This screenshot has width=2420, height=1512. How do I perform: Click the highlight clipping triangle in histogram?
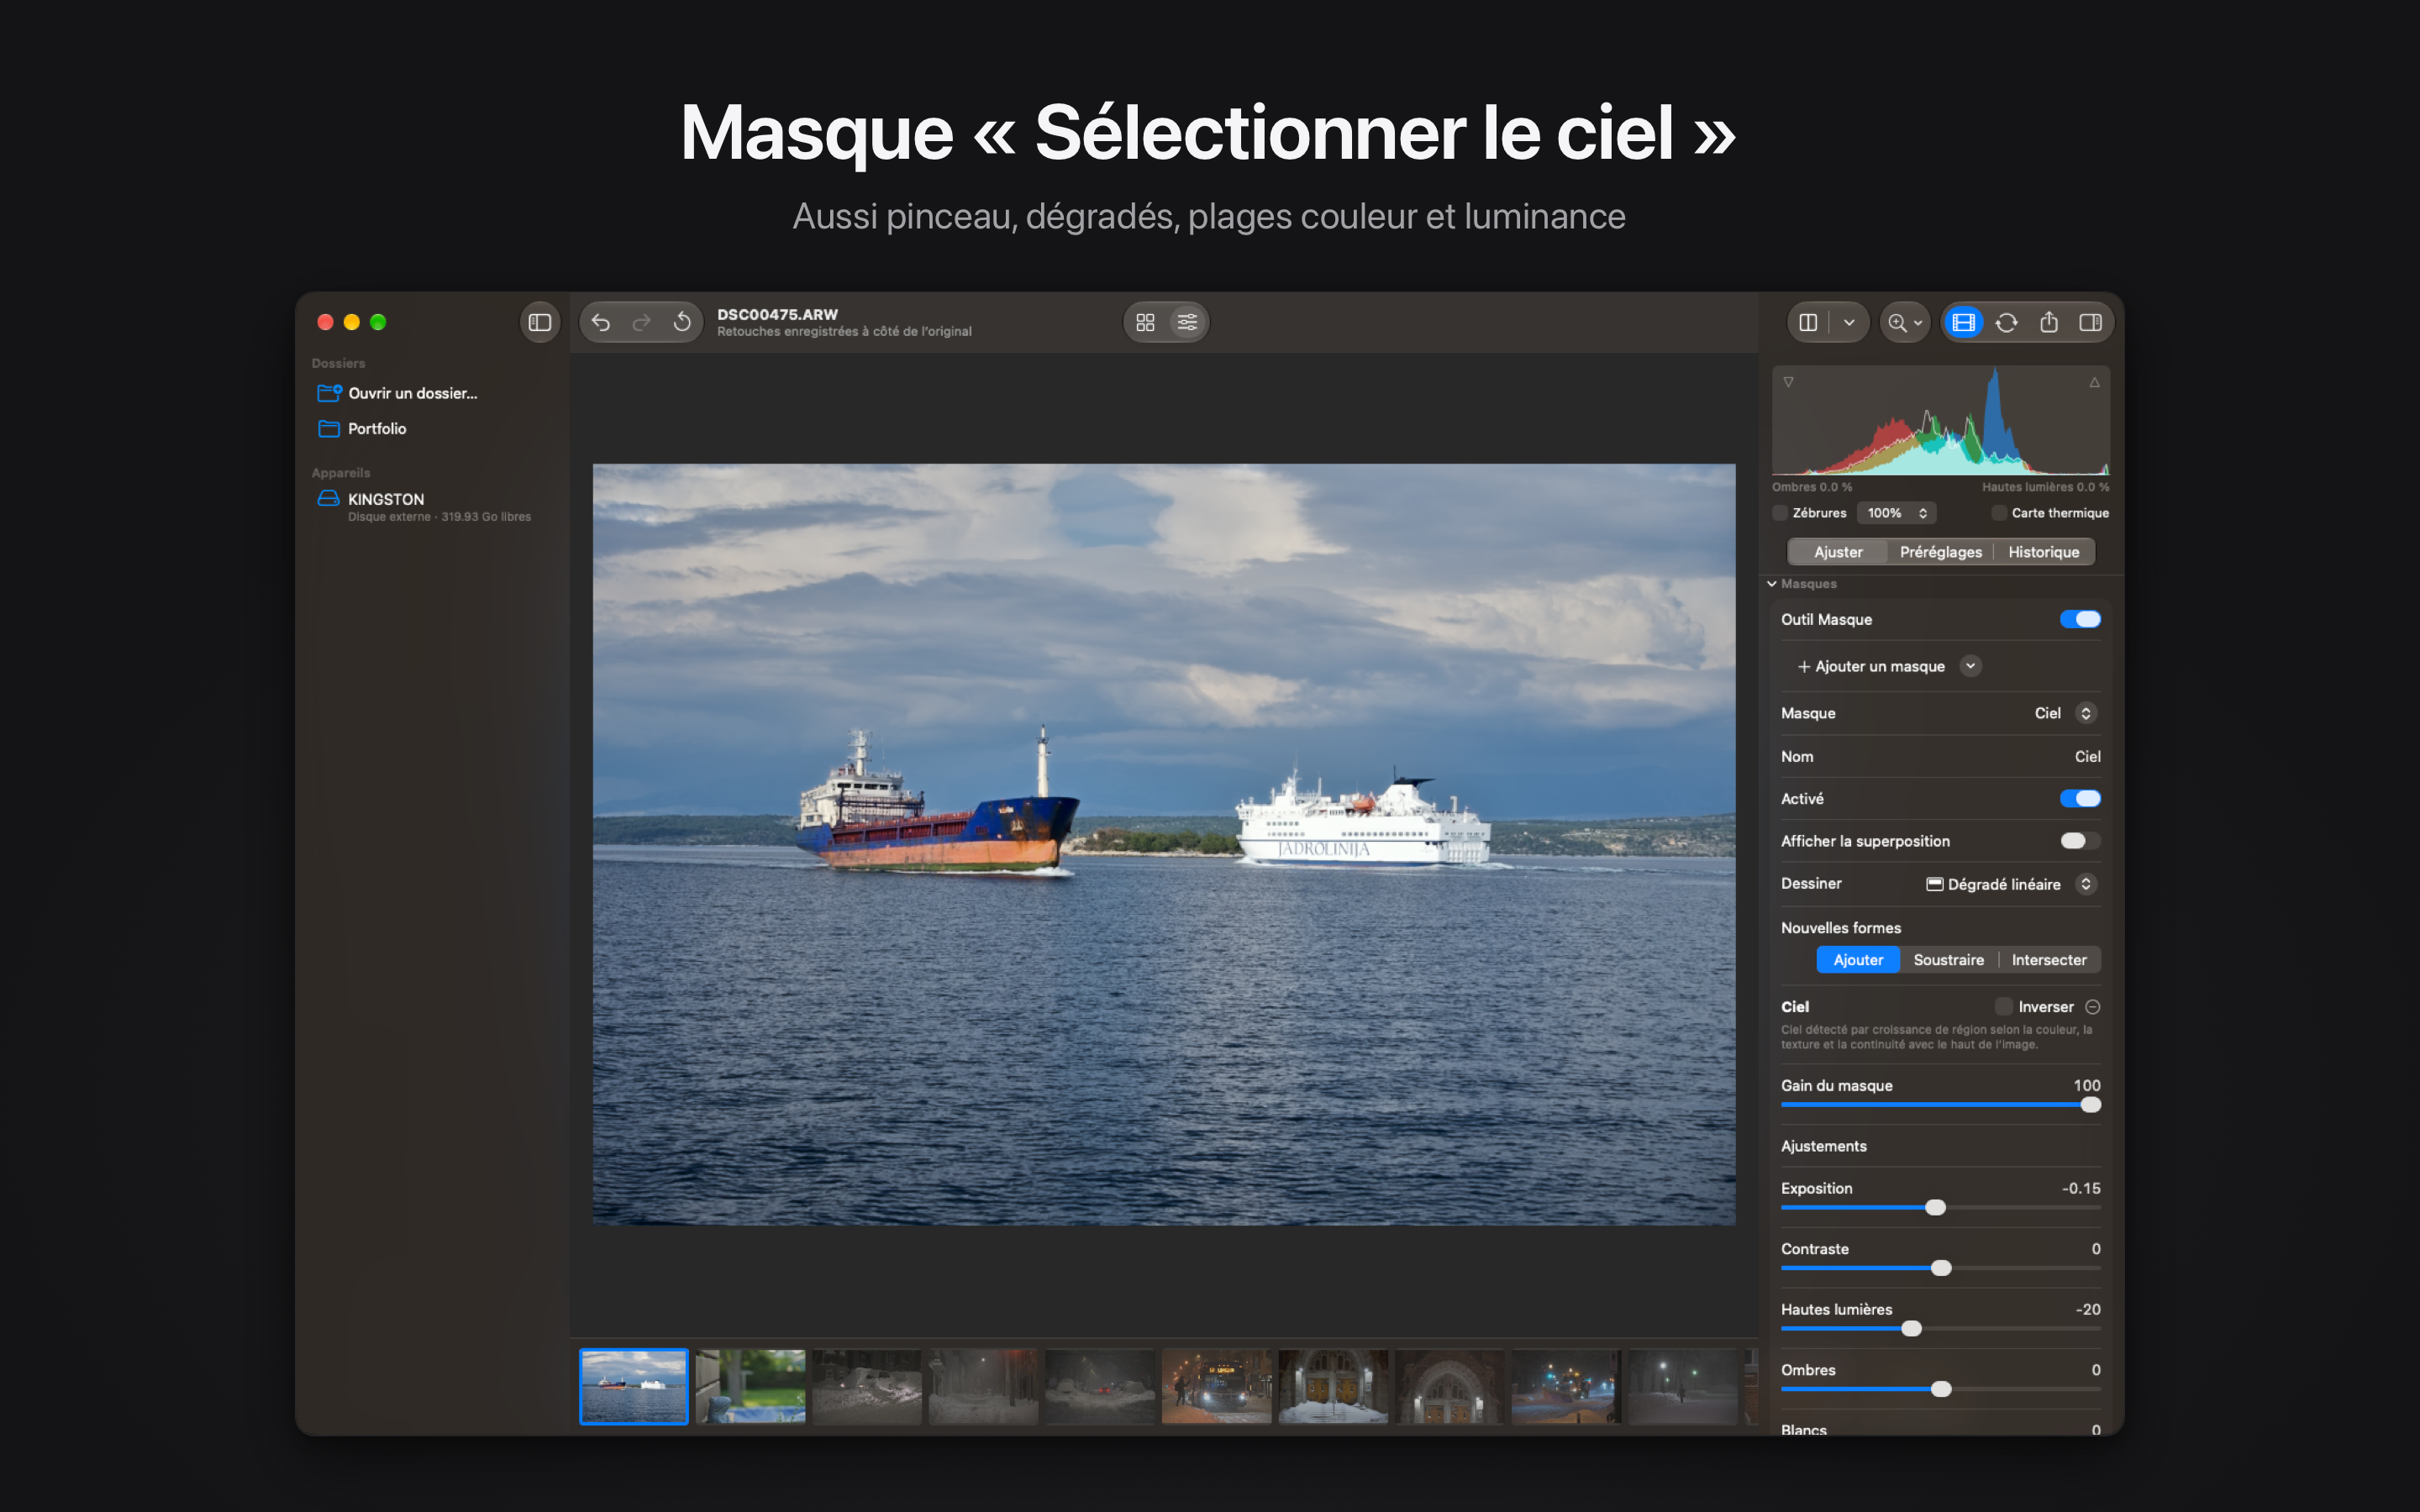click(2094, 382)
